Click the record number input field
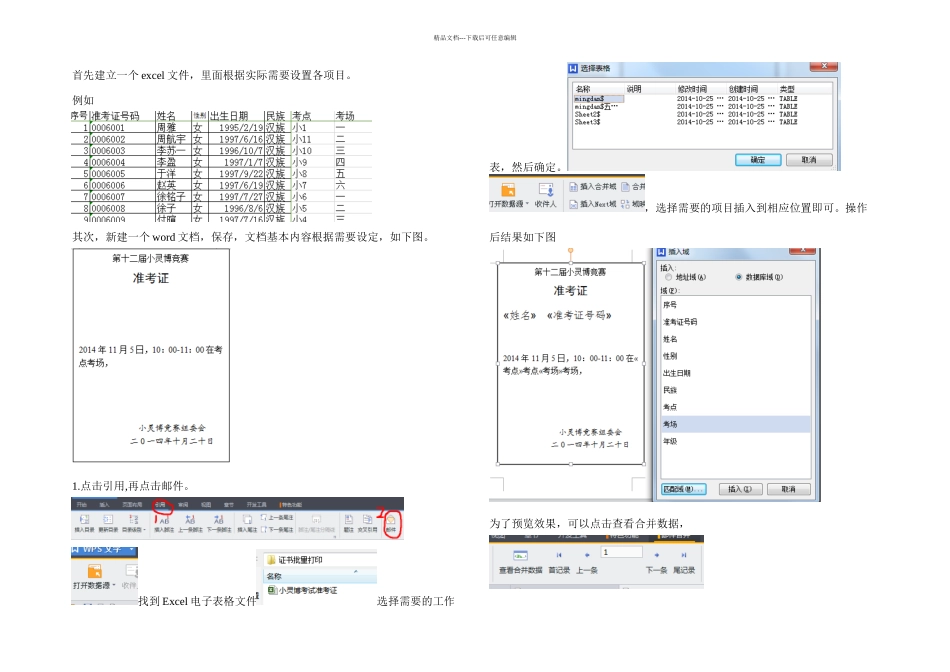Screen dimensions: 950x672 (x=621, y=552)
